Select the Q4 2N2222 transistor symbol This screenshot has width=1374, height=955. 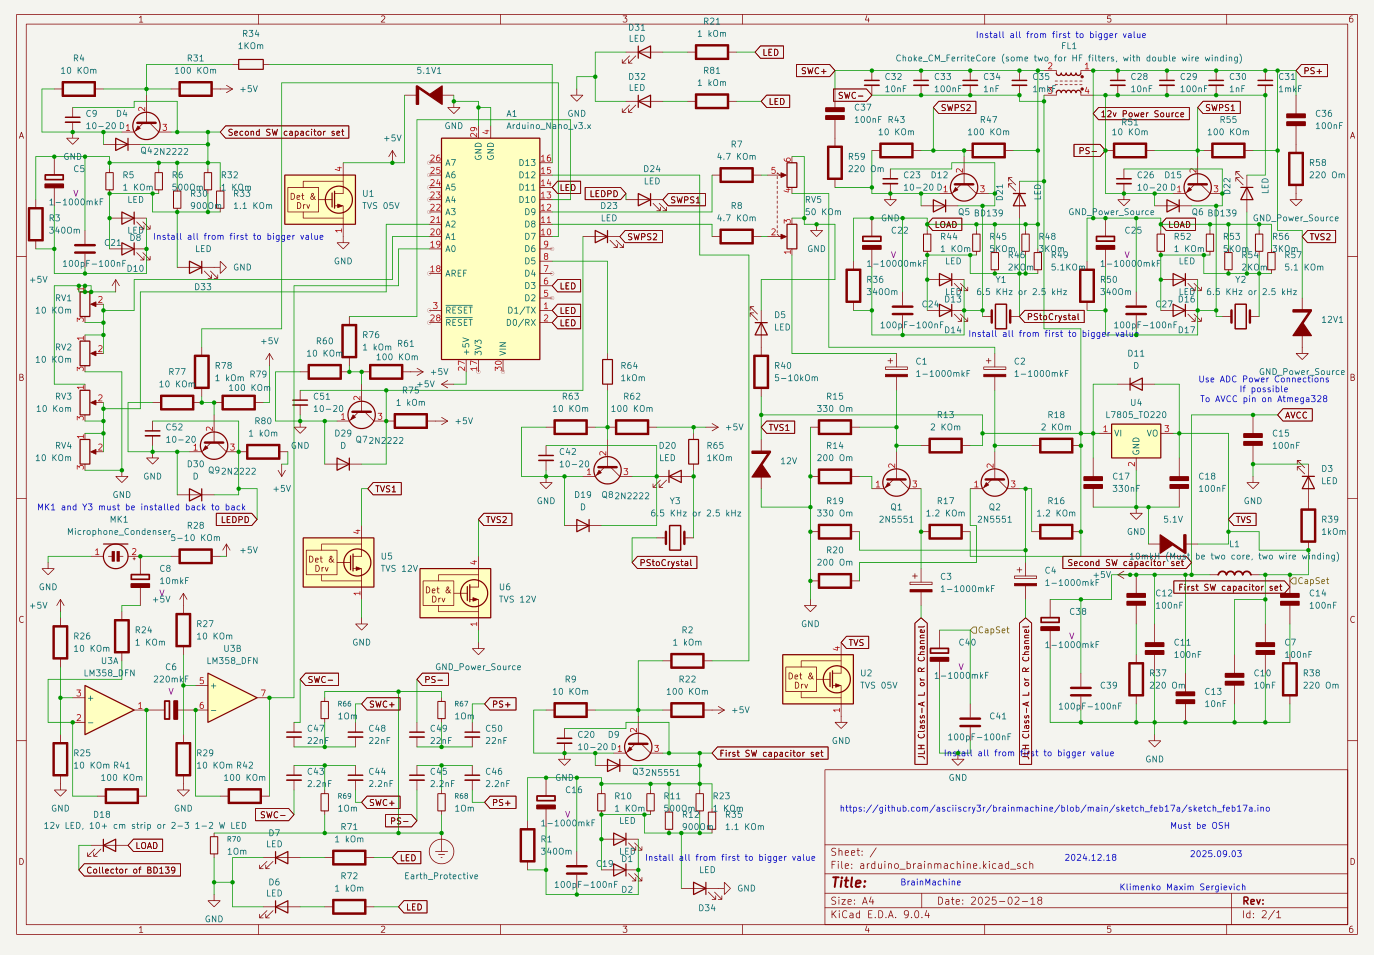147,126
